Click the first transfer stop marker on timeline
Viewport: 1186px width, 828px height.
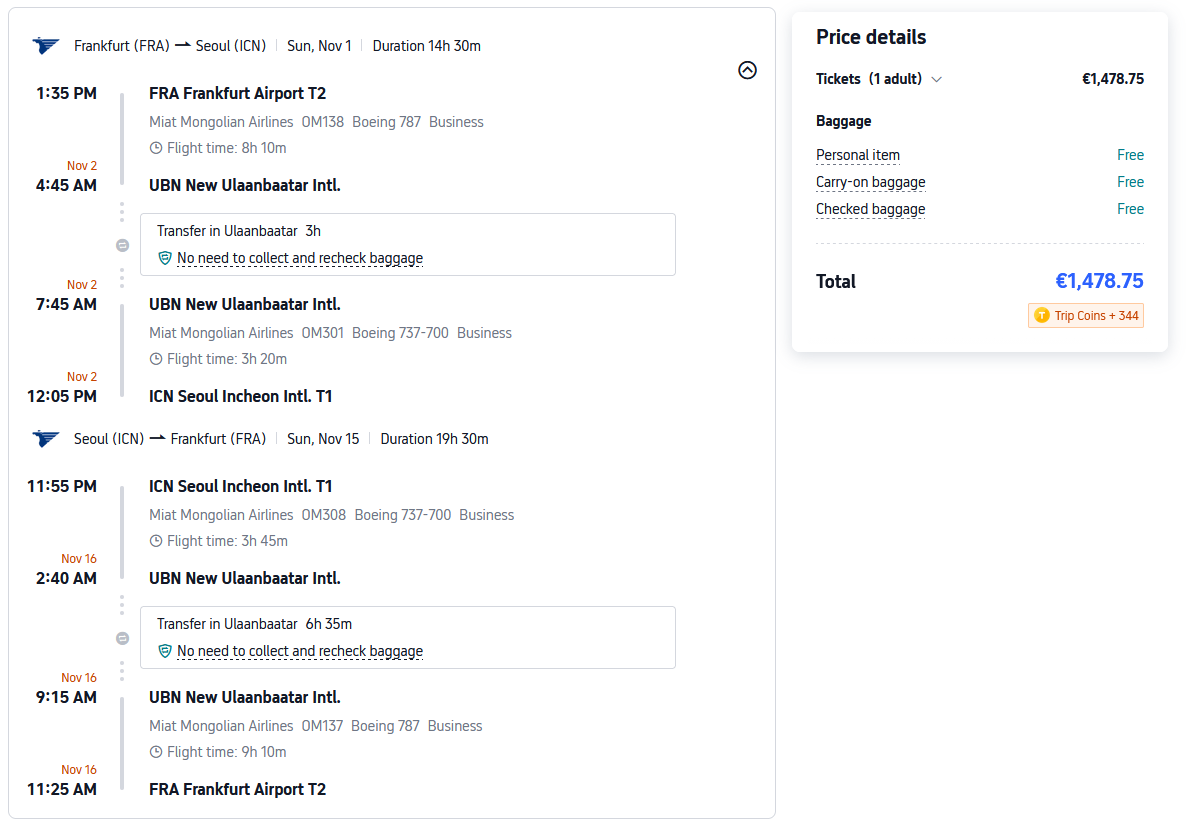(x=122, y=245)
